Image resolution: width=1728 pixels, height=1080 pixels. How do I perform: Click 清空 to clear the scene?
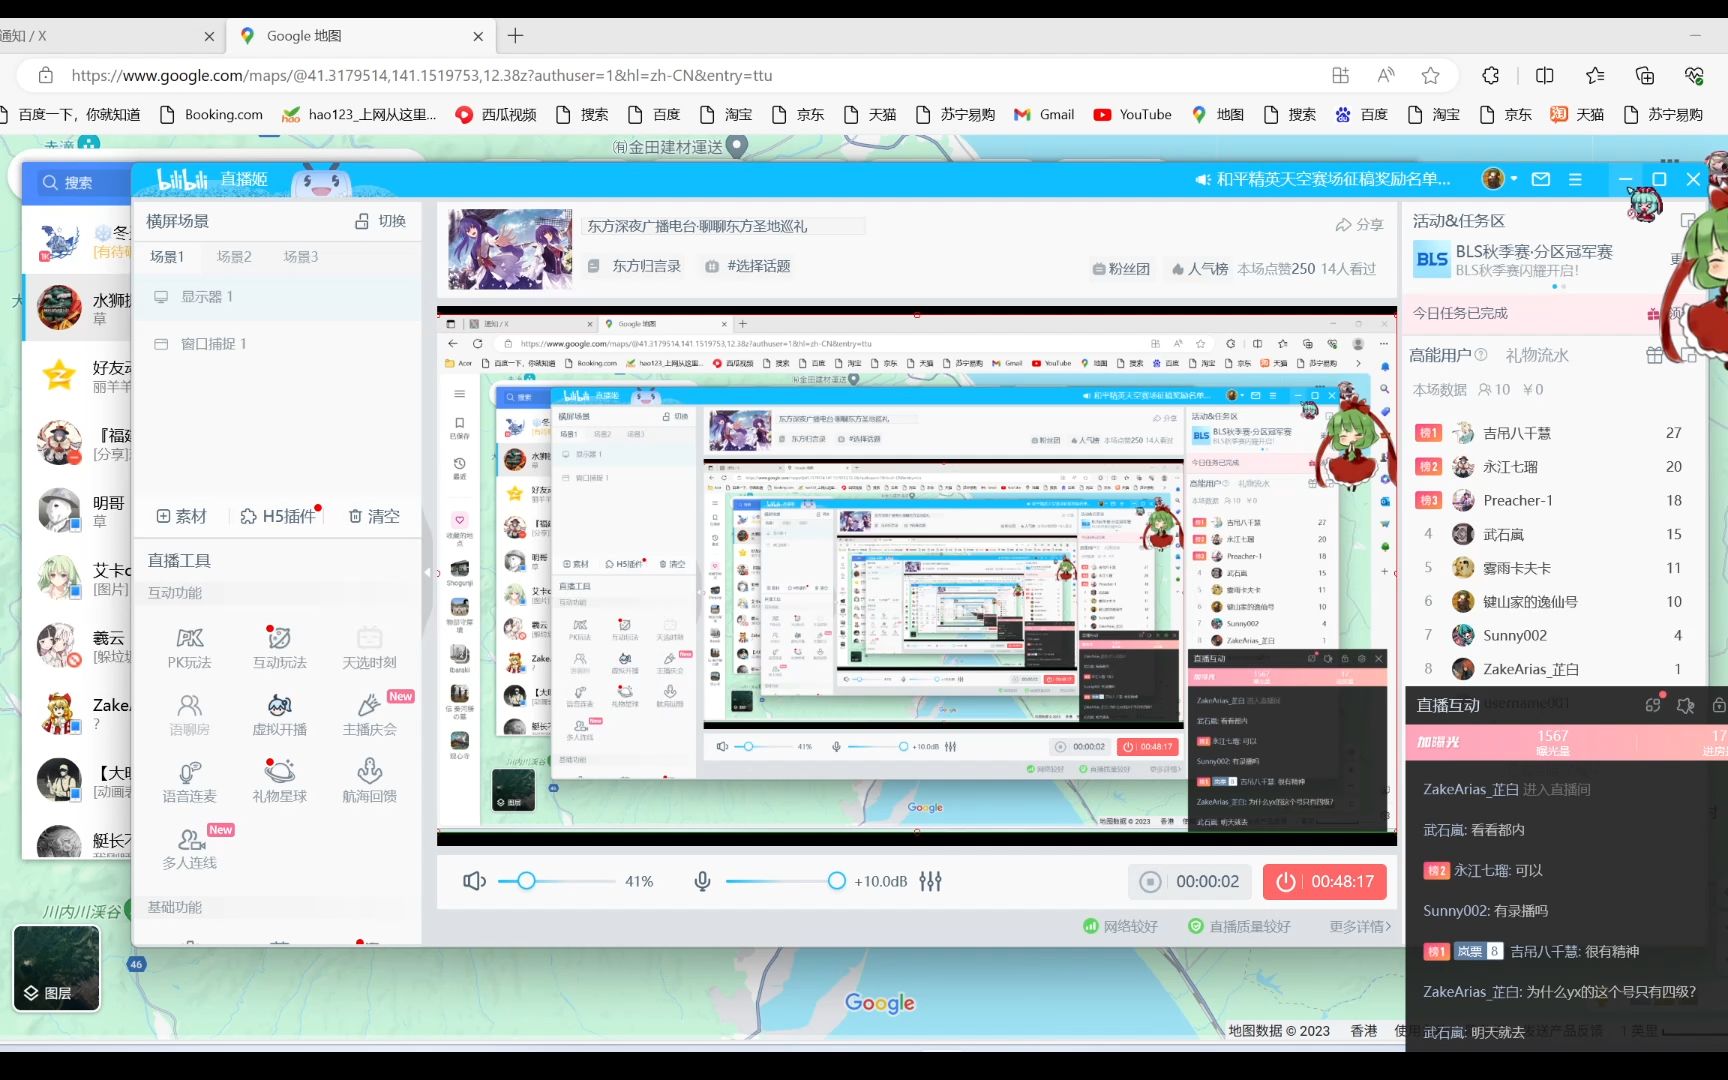pos(374,516)
